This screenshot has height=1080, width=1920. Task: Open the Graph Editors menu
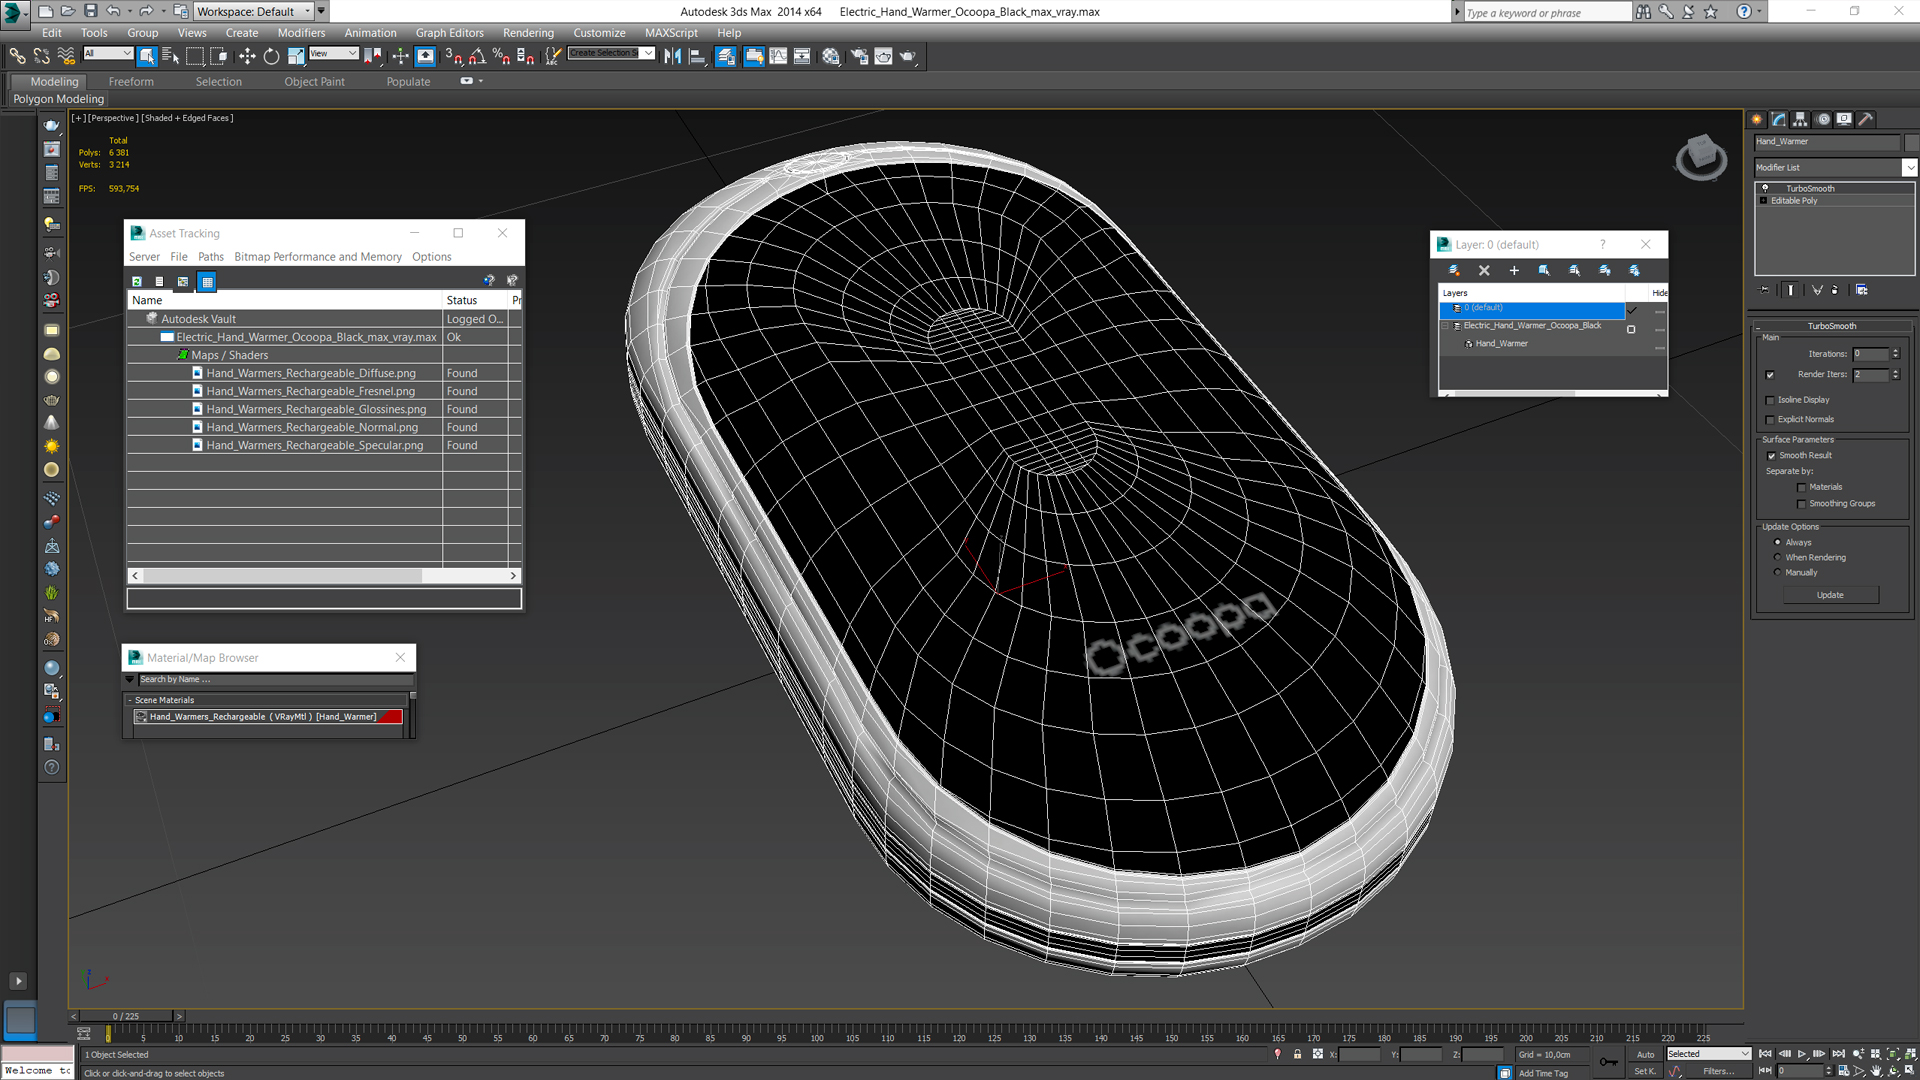click(x=449, y=33)
